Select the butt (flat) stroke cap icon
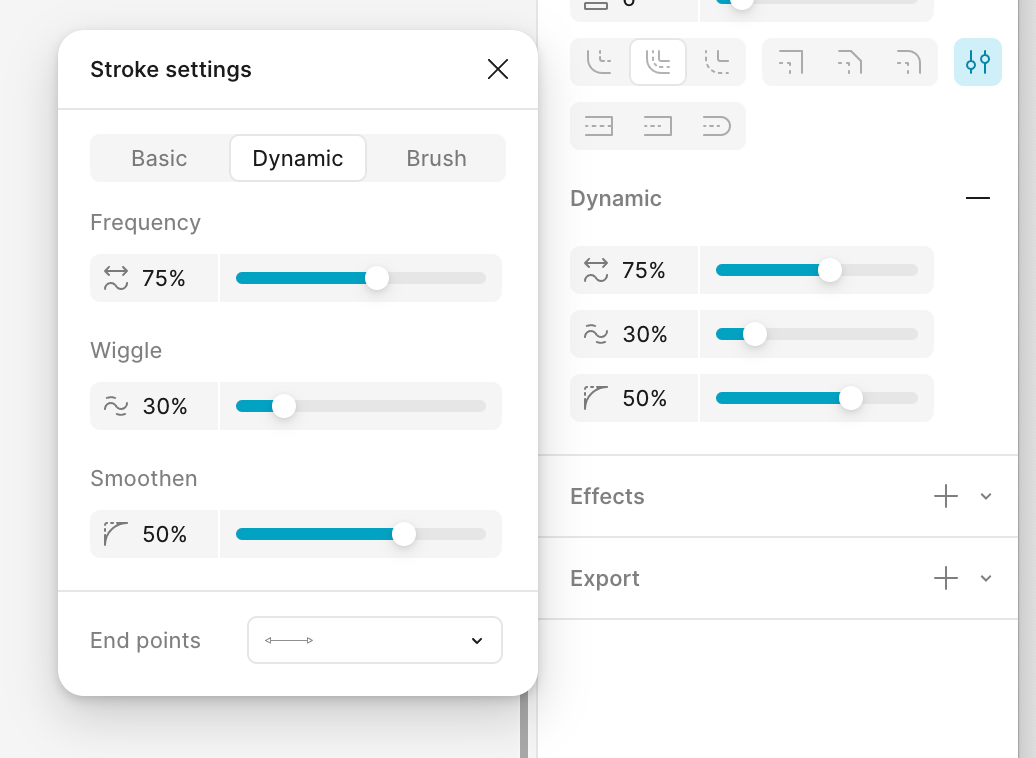Viewport: 1036px width, 758px height. 599,126
